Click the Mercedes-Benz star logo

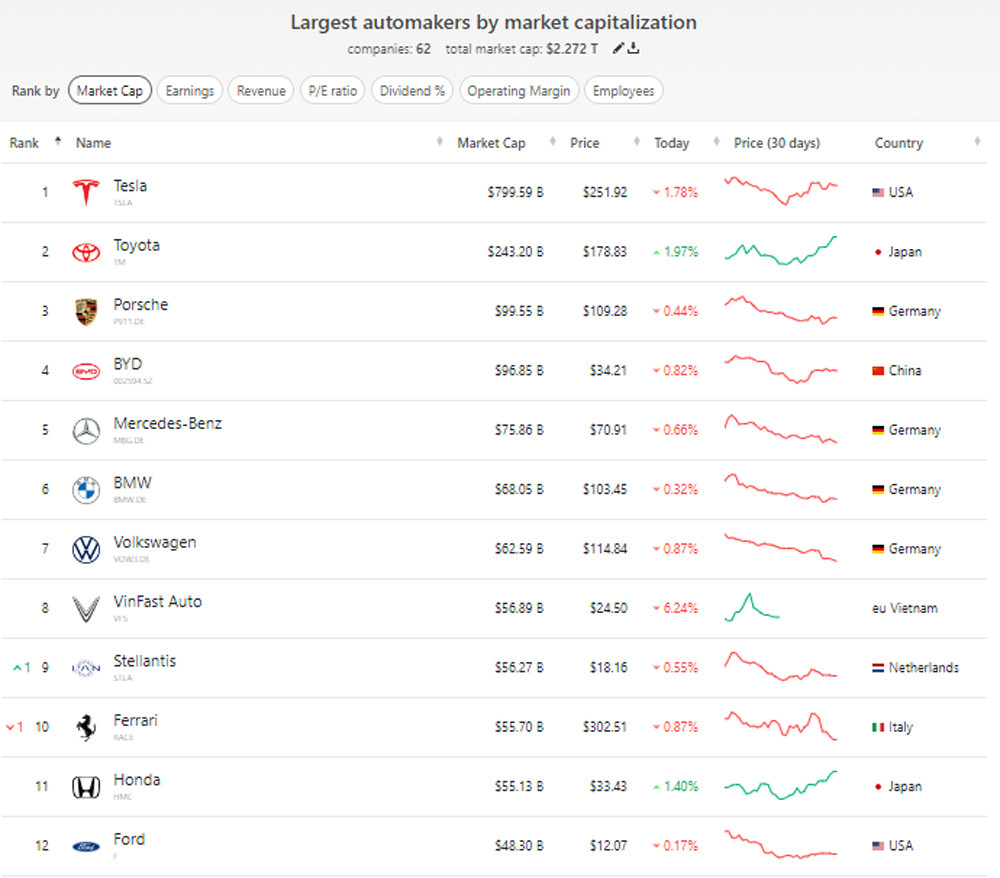(x=87, y=430)
